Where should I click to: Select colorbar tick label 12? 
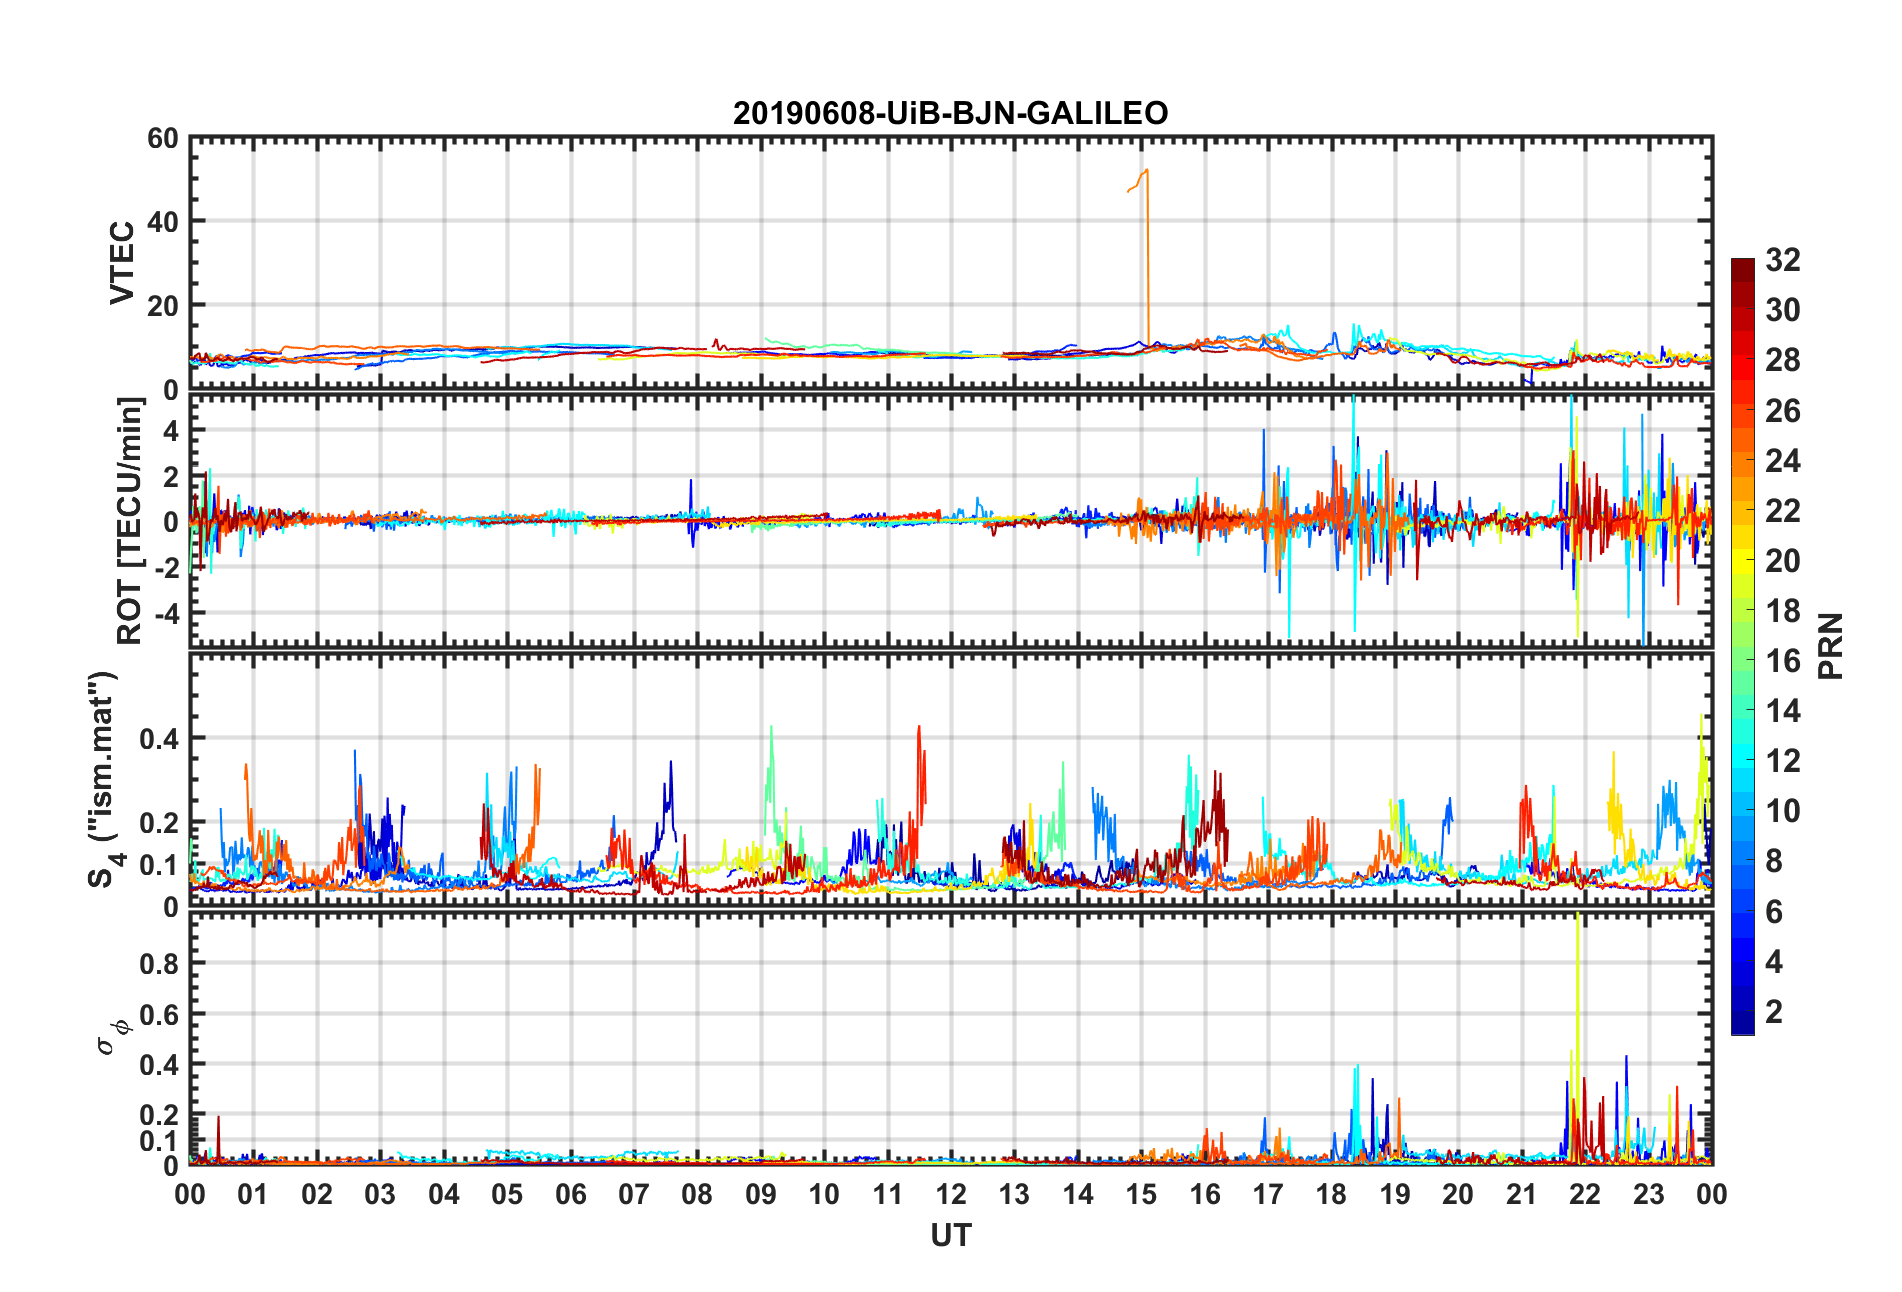(1783, 760)
